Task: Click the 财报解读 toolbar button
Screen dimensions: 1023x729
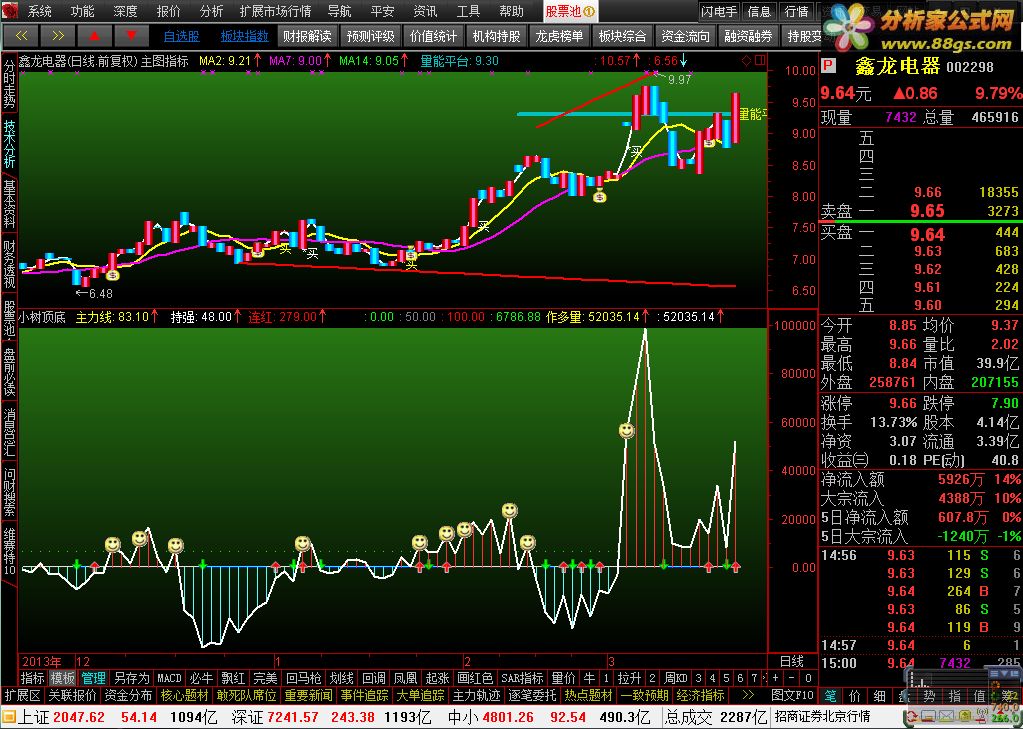Action: click(x=307, y=36)
